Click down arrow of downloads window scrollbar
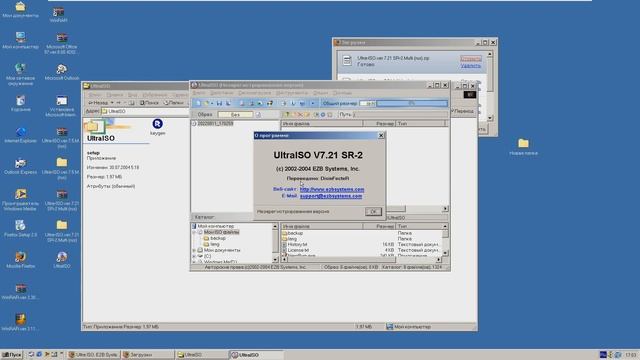 point(490,118)
